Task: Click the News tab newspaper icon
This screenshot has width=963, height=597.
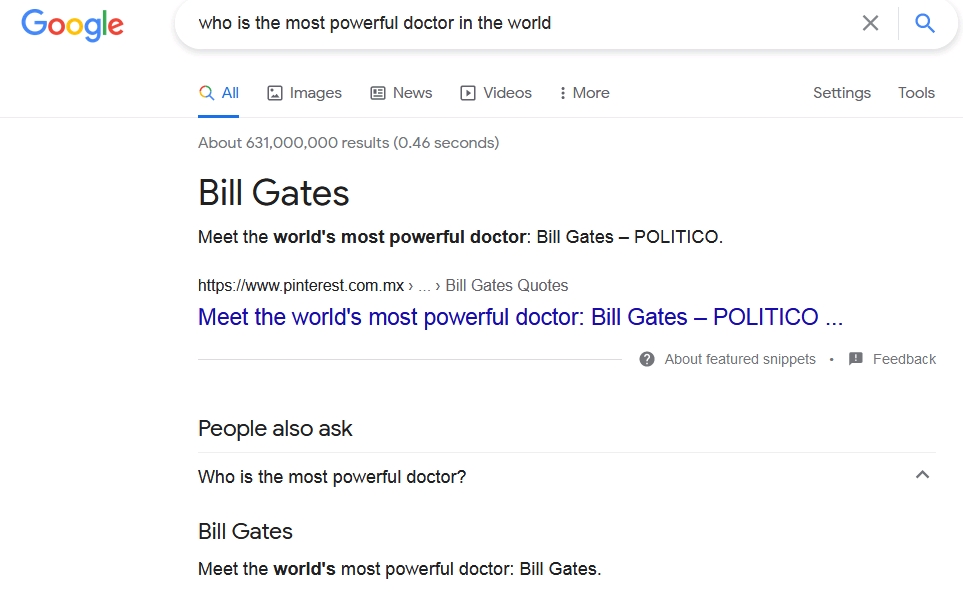Action: click(378, 93)
